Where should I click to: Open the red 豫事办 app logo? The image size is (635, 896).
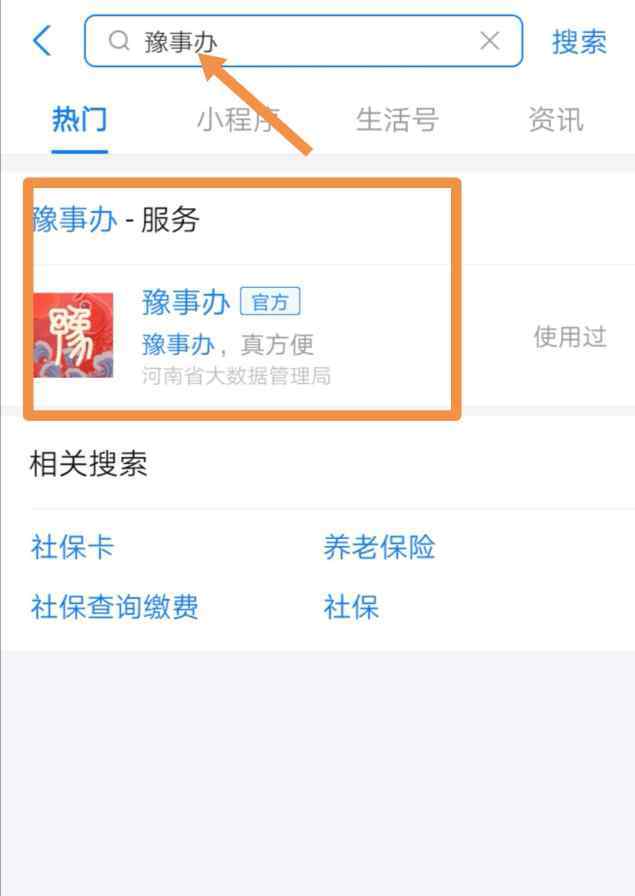point(73,335)
